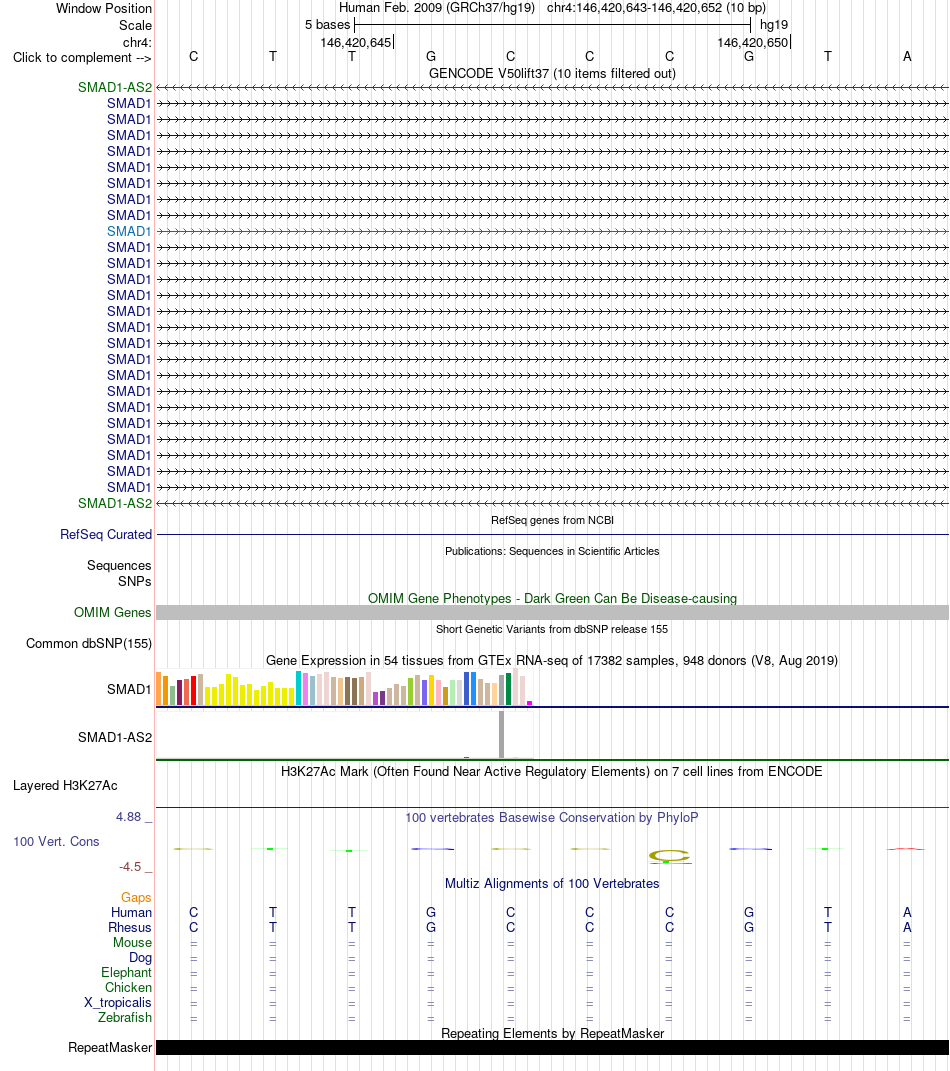Click the red PhyloP mark under base A
The height and width of the screenshot is (1071, 950).
coord(906,849)
